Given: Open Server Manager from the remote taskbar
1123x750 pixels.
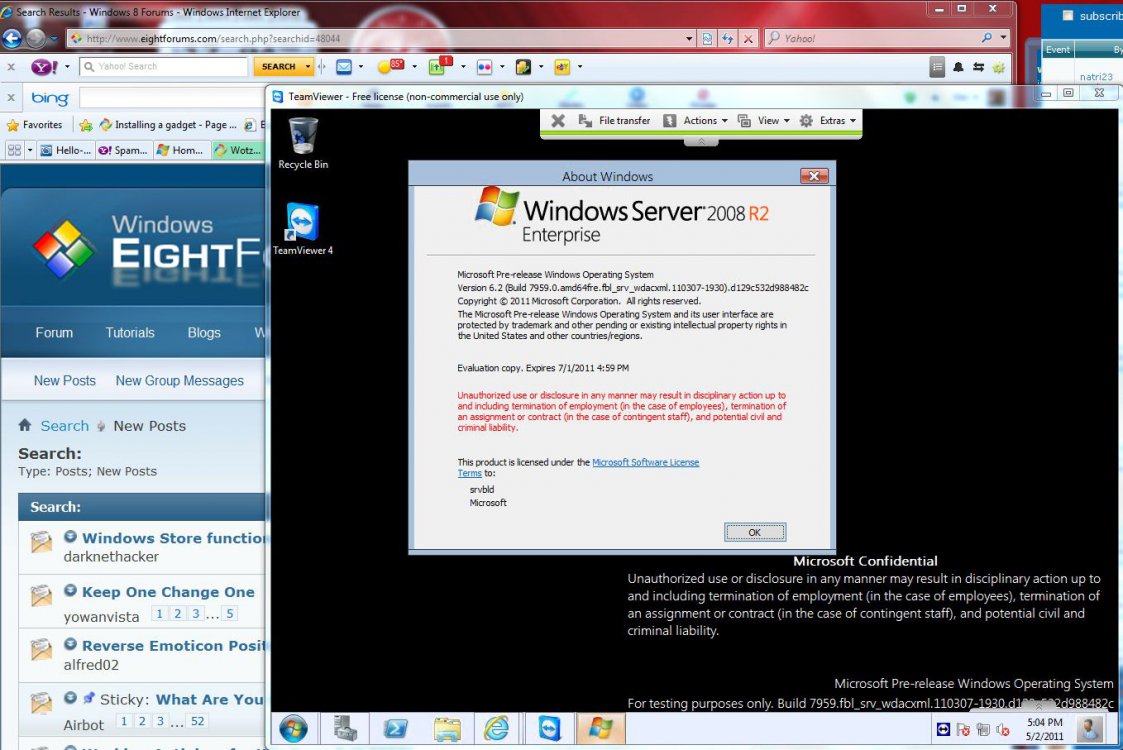Looking at the screenshot, I should 345,729.
